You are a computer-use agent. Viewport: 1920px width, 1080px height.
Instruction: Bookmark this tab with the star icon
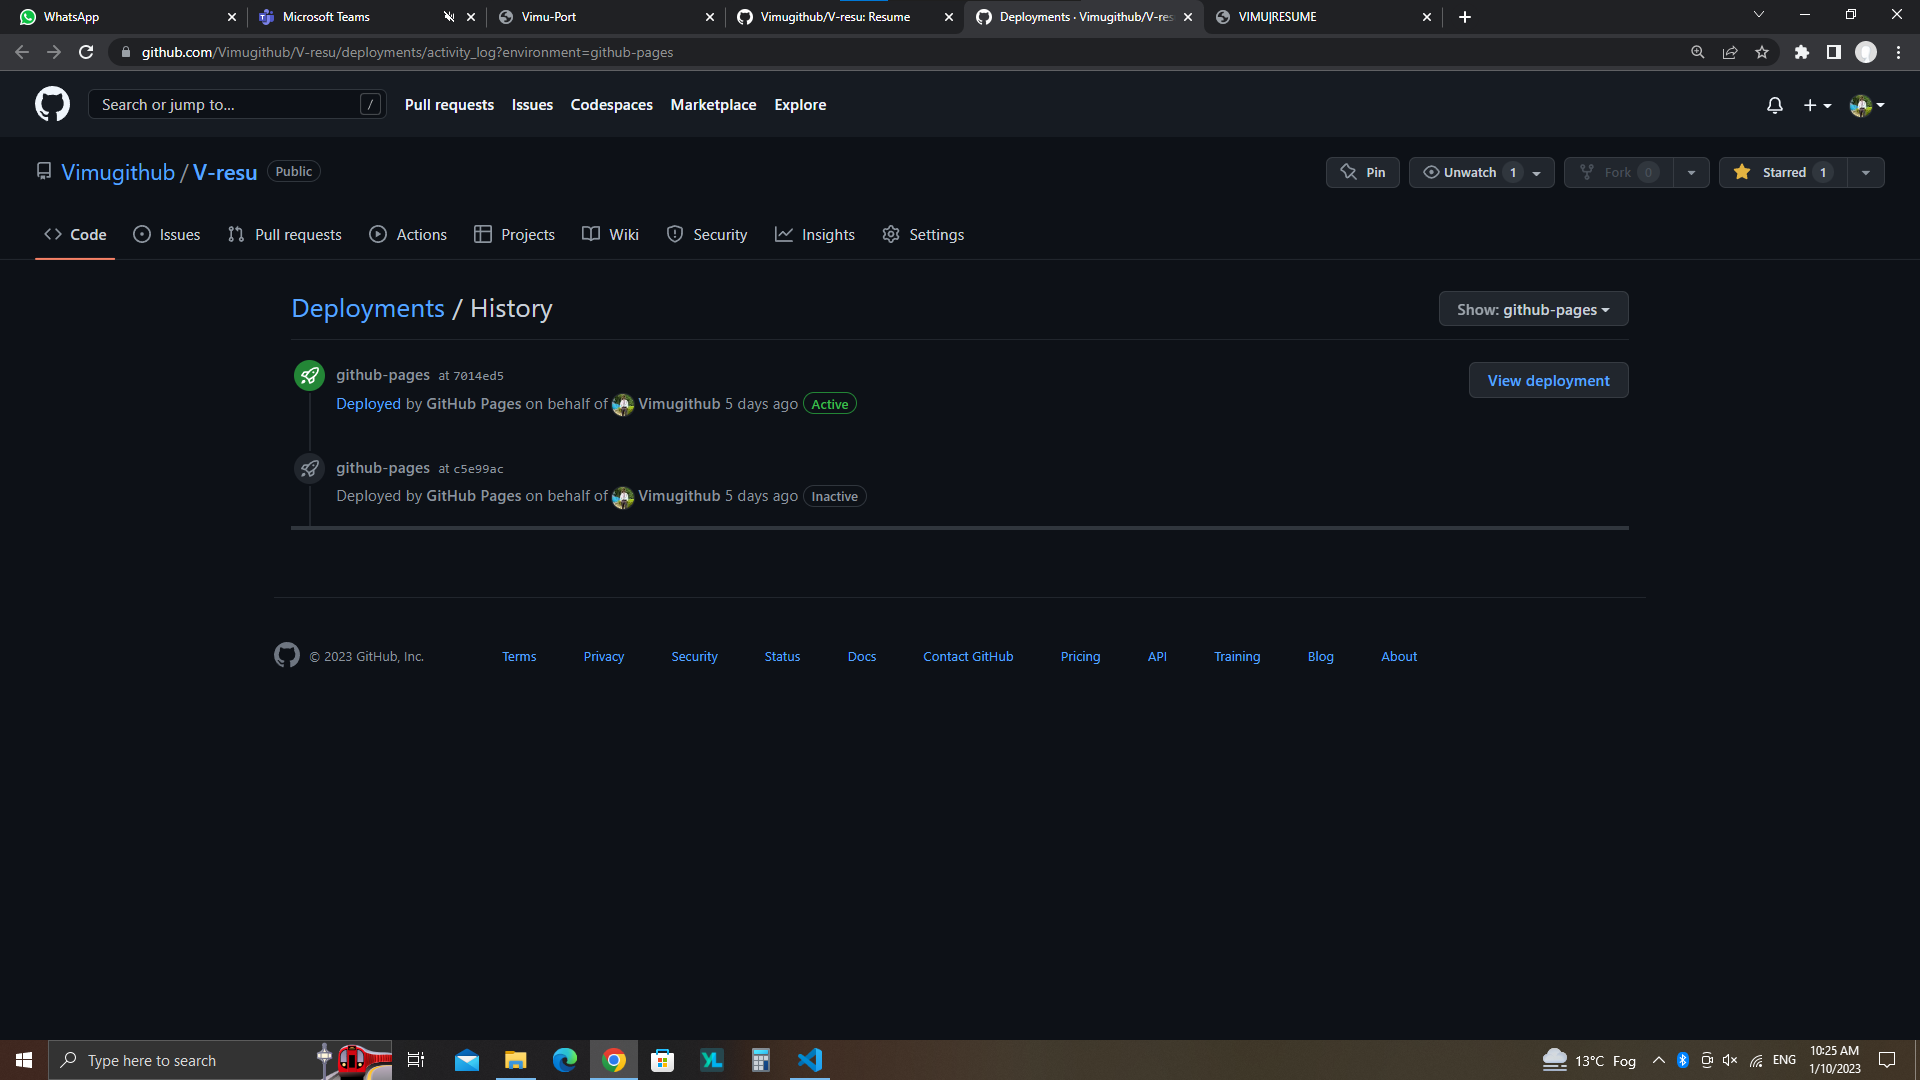click(x=1762, y=52)
